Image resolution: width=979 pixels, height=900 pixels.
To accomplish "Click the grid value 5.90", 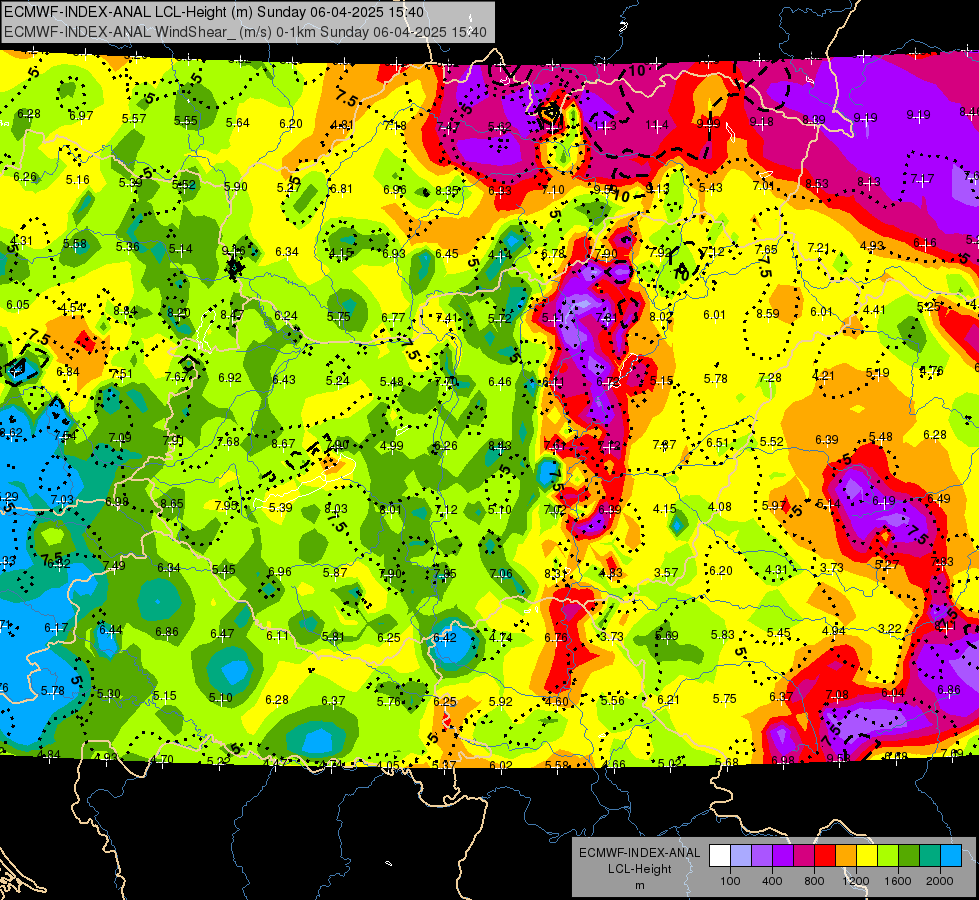I will (x=236, y=186).
